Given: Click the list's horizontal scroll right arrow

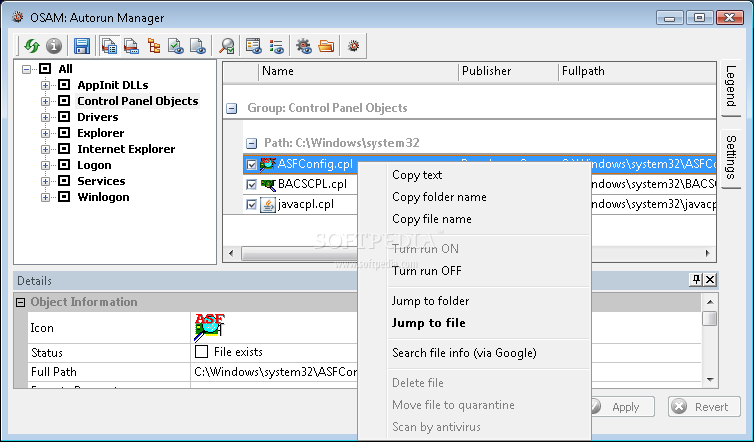Looking at the screenshot, I should tap(707, 253).
